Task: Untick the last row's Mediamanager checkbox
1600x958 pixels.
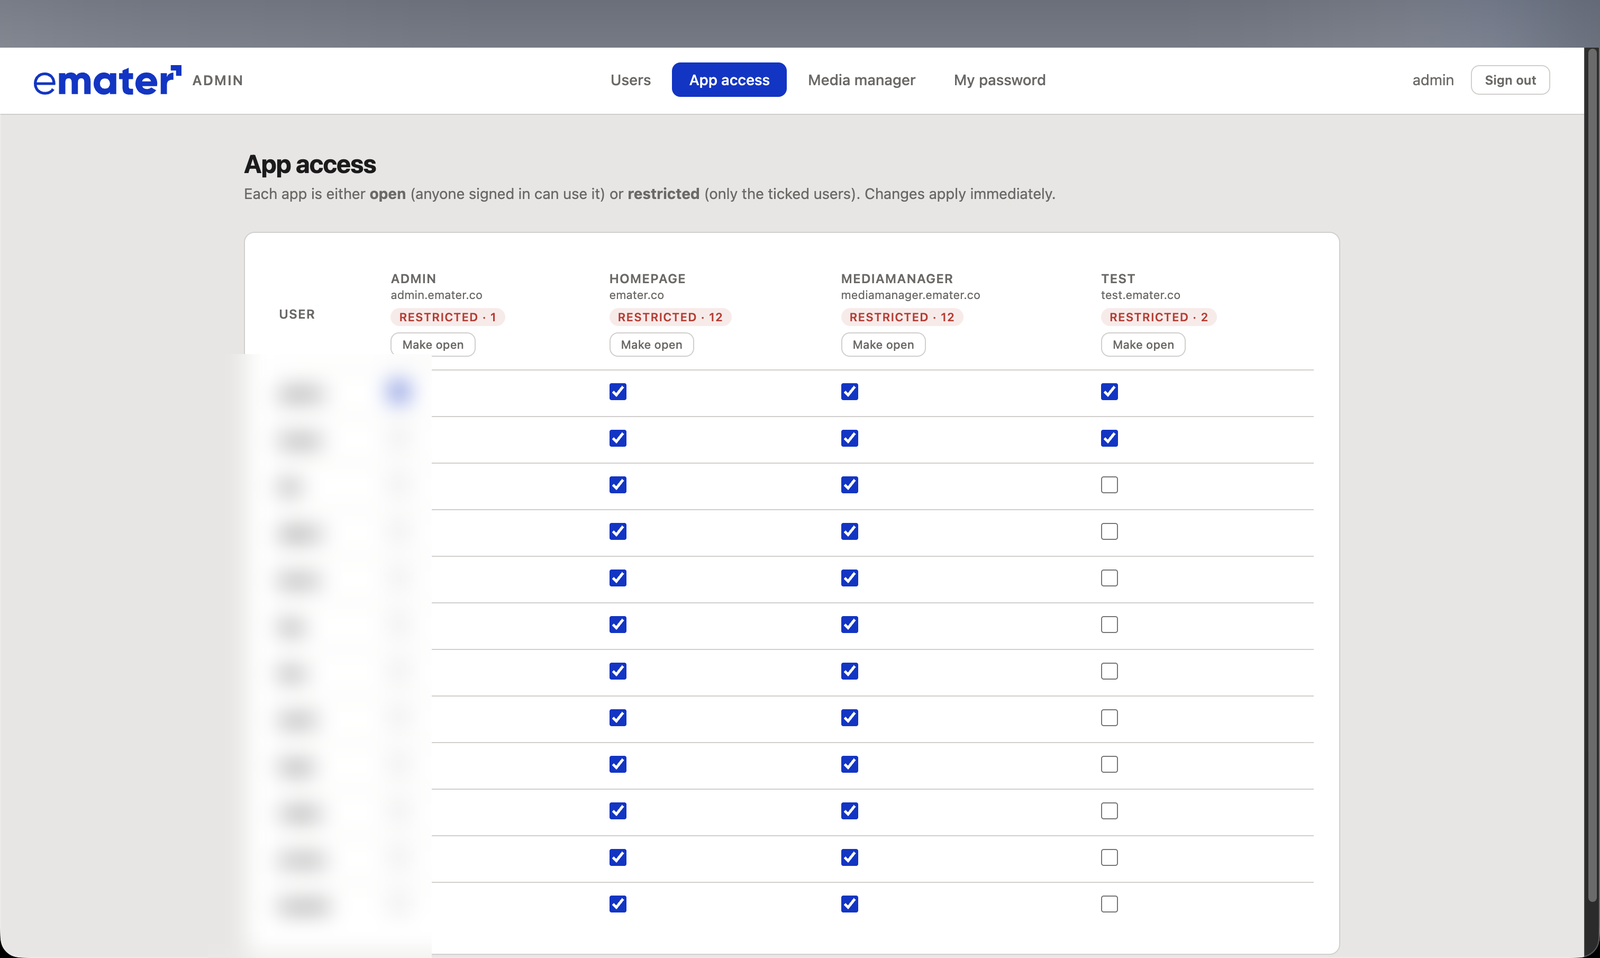Action: [x=850, y=904]
